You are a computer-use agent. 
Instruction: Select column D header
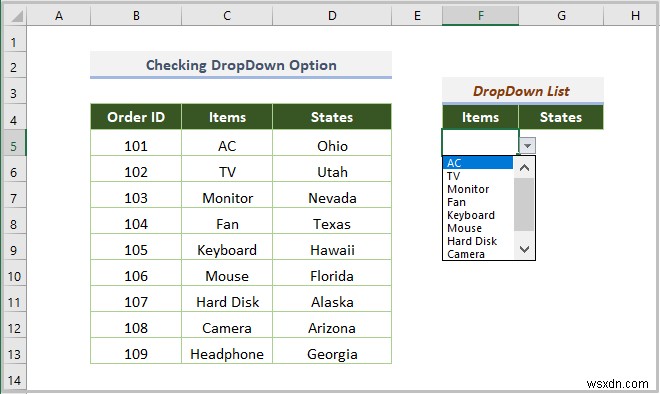[x=332, y=16]
